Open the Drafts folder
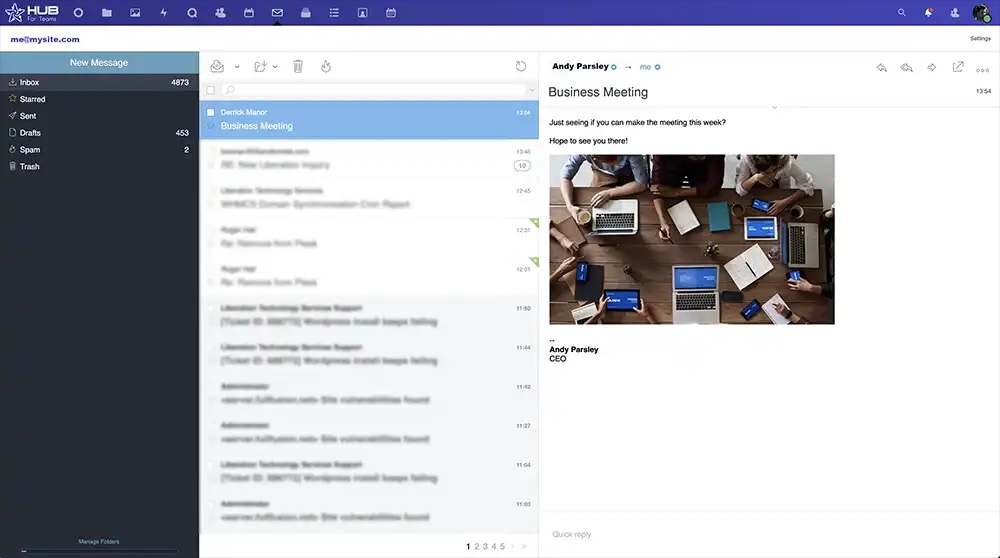The image size is (1000, 558). [x=30, y=133]
